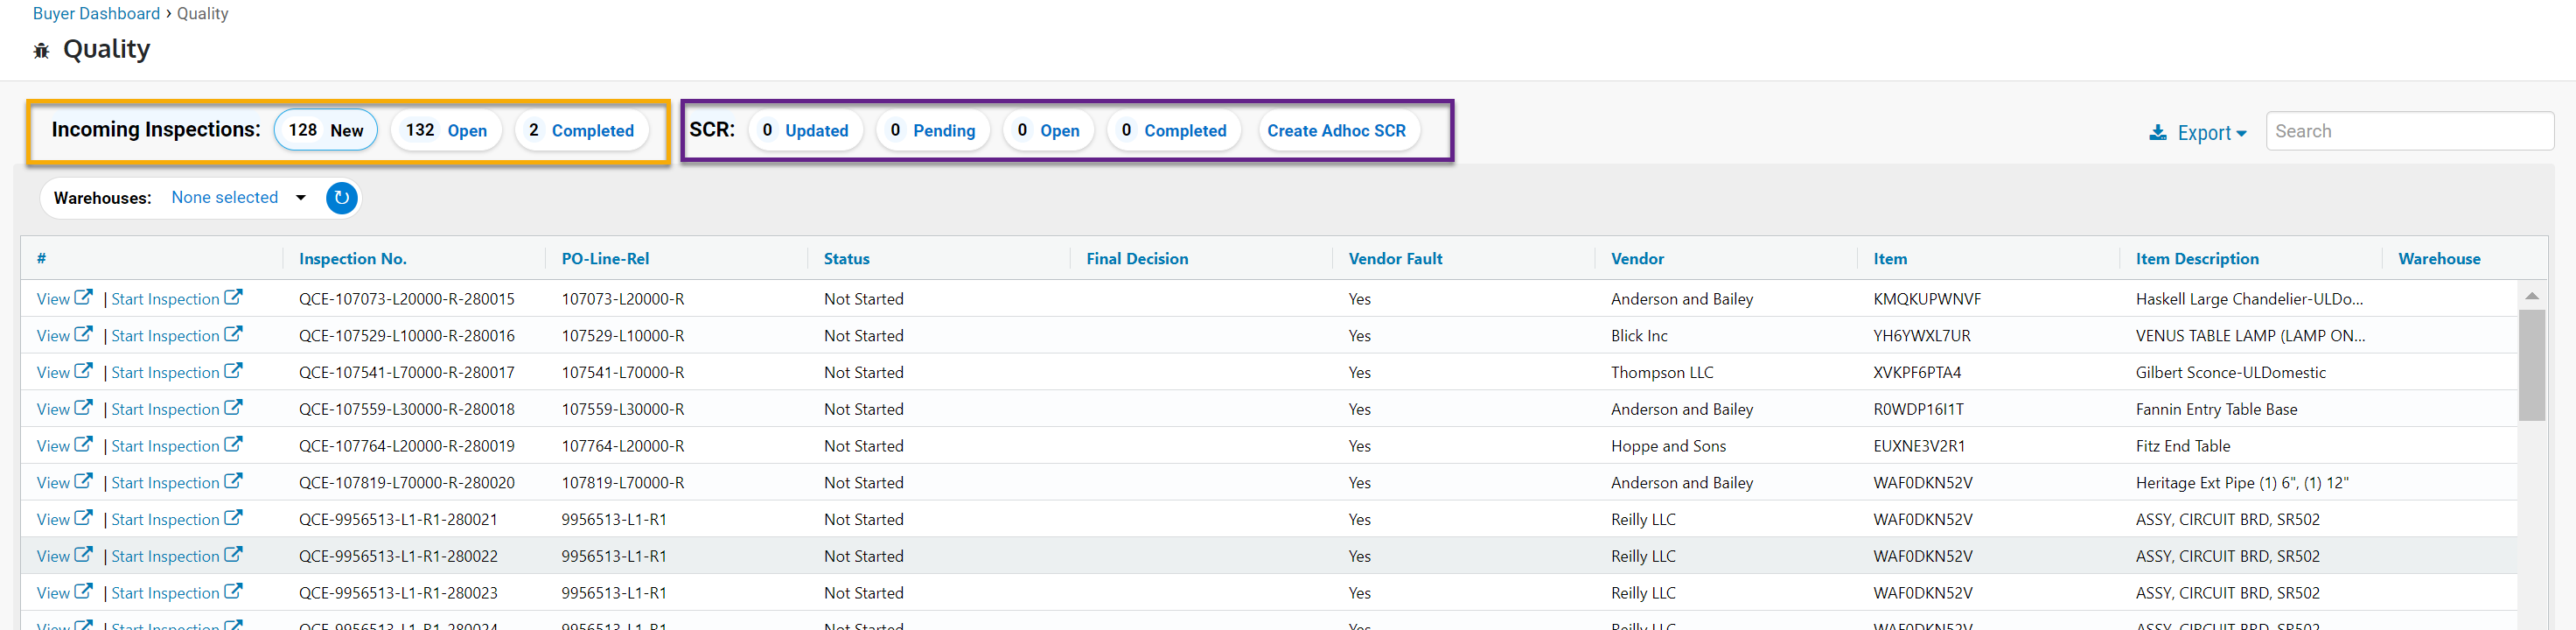Viewport: 2576px width, 630px height.
Task: Select the 132 Open inspections filter
Action: pyautogui.click(x=446, y=131)
